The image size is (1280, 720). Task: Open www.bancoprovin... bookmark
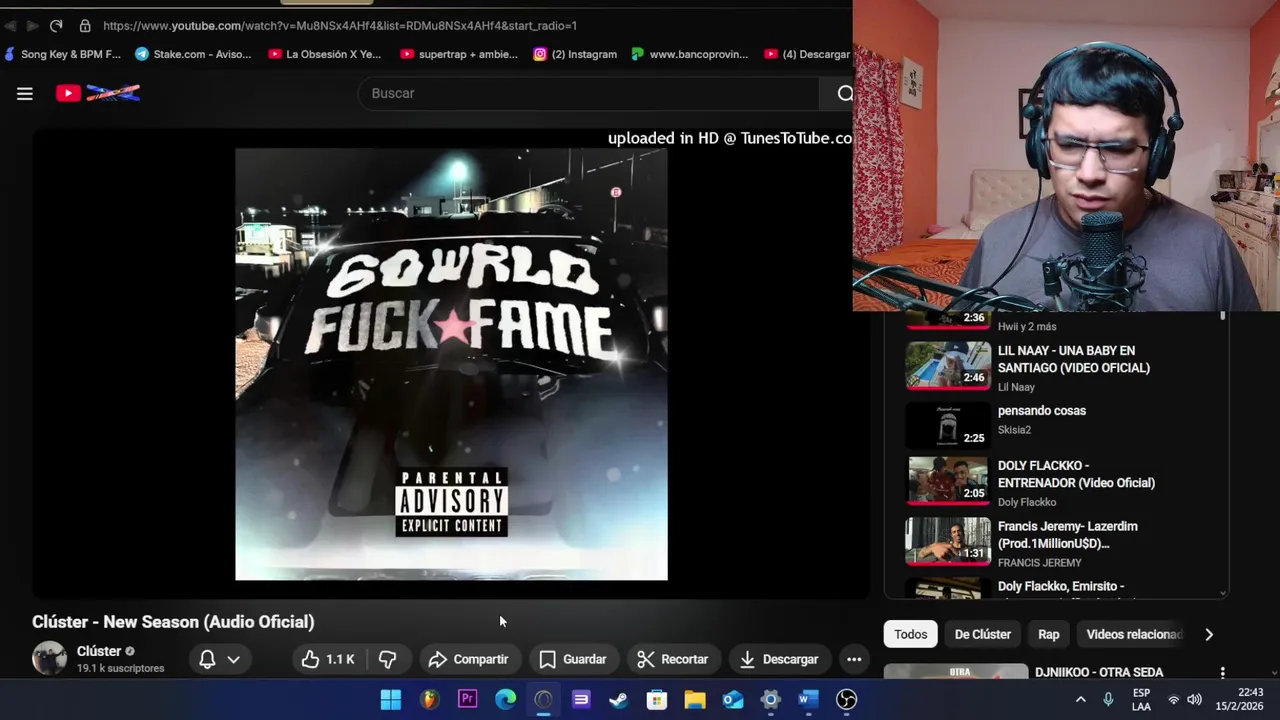coord(690,54)
